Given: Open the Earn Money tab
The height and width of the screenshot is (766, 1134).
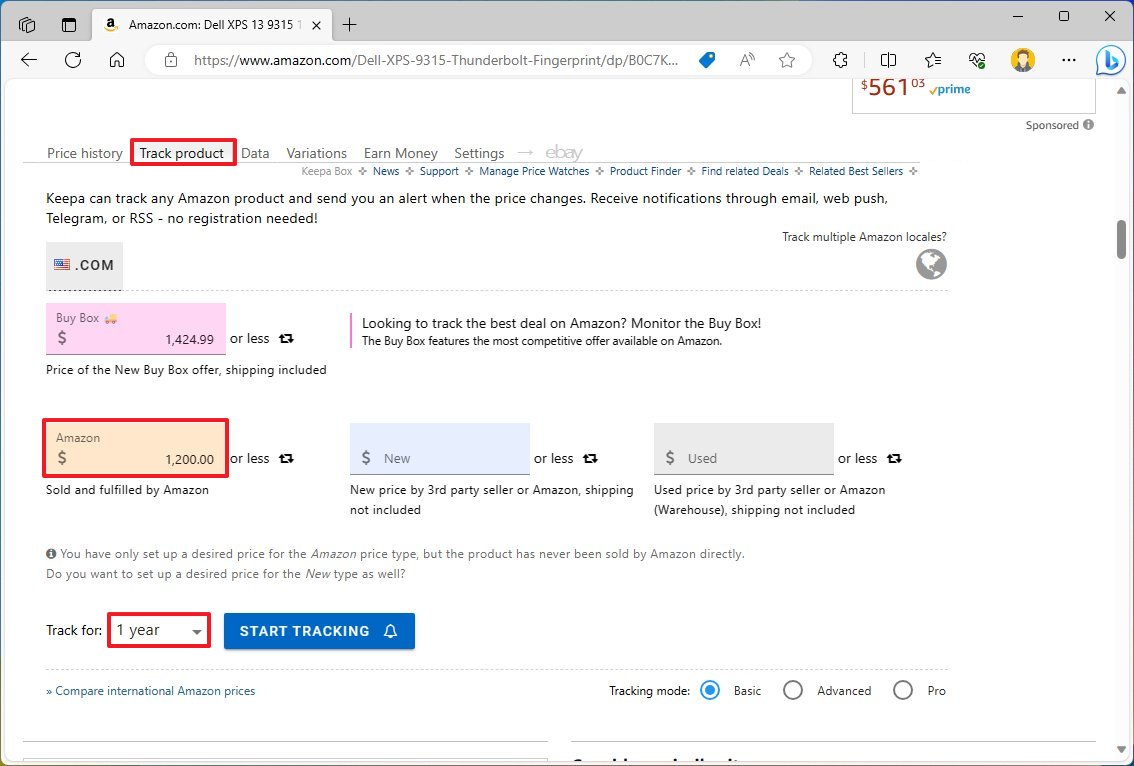Looking at the screenshot, I should (401, 153).
